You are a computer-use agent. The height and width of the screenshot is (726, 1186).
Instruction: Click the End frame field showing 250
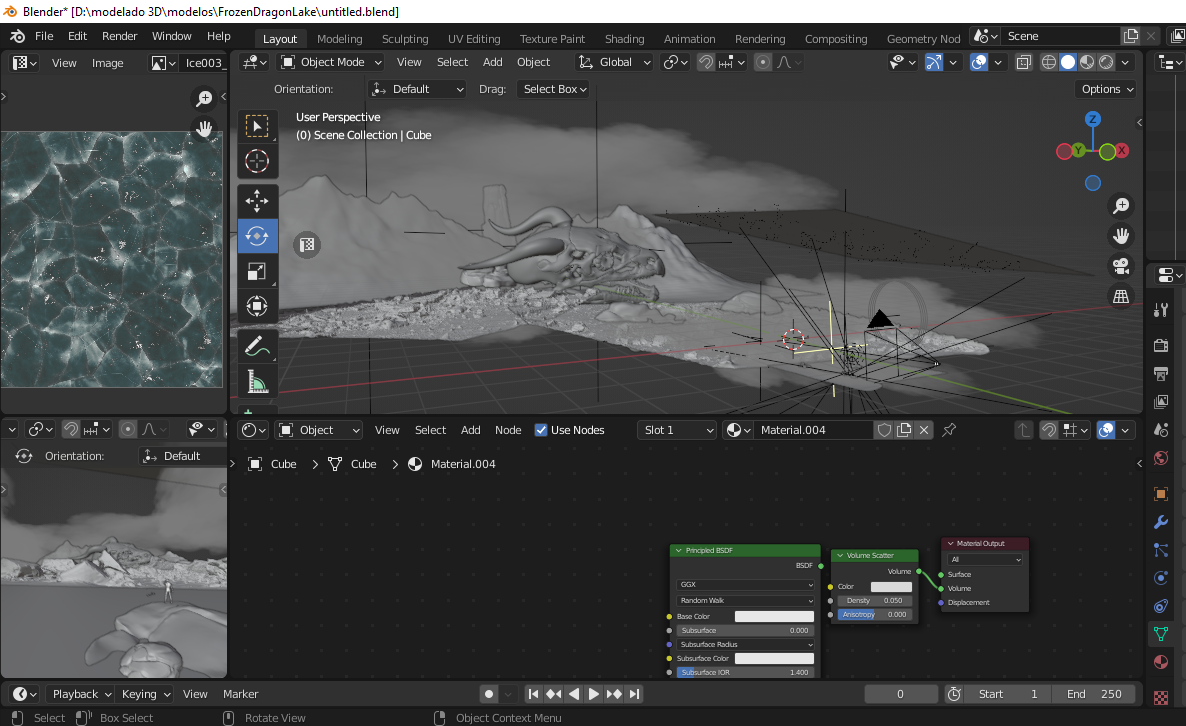point(1094,693)
